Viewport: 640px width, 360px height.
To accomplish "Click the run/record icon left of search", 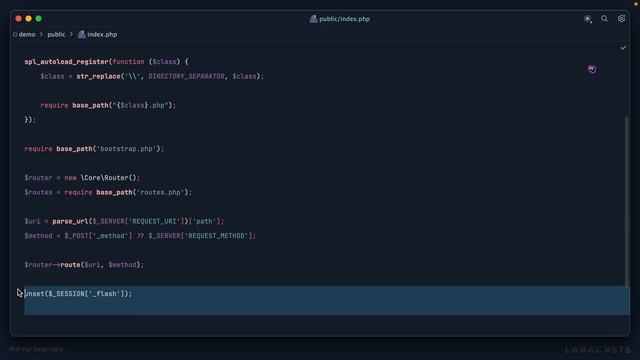I will 588,19.
